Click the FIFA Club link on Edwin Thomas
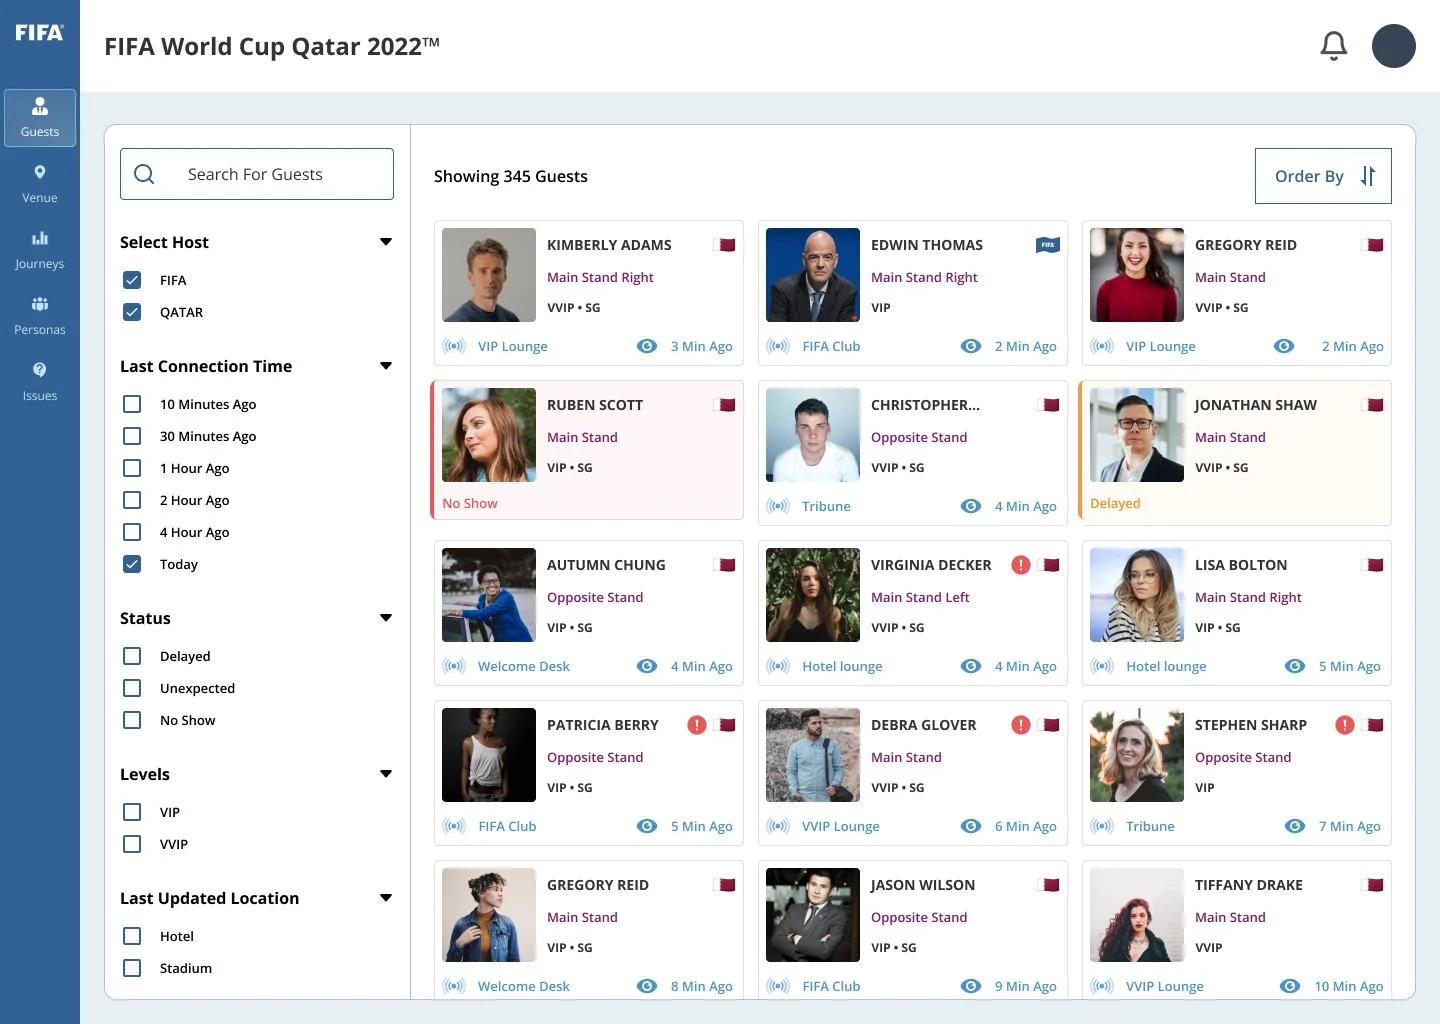This screenshot has width=1440, height=1024. (831, 346)
